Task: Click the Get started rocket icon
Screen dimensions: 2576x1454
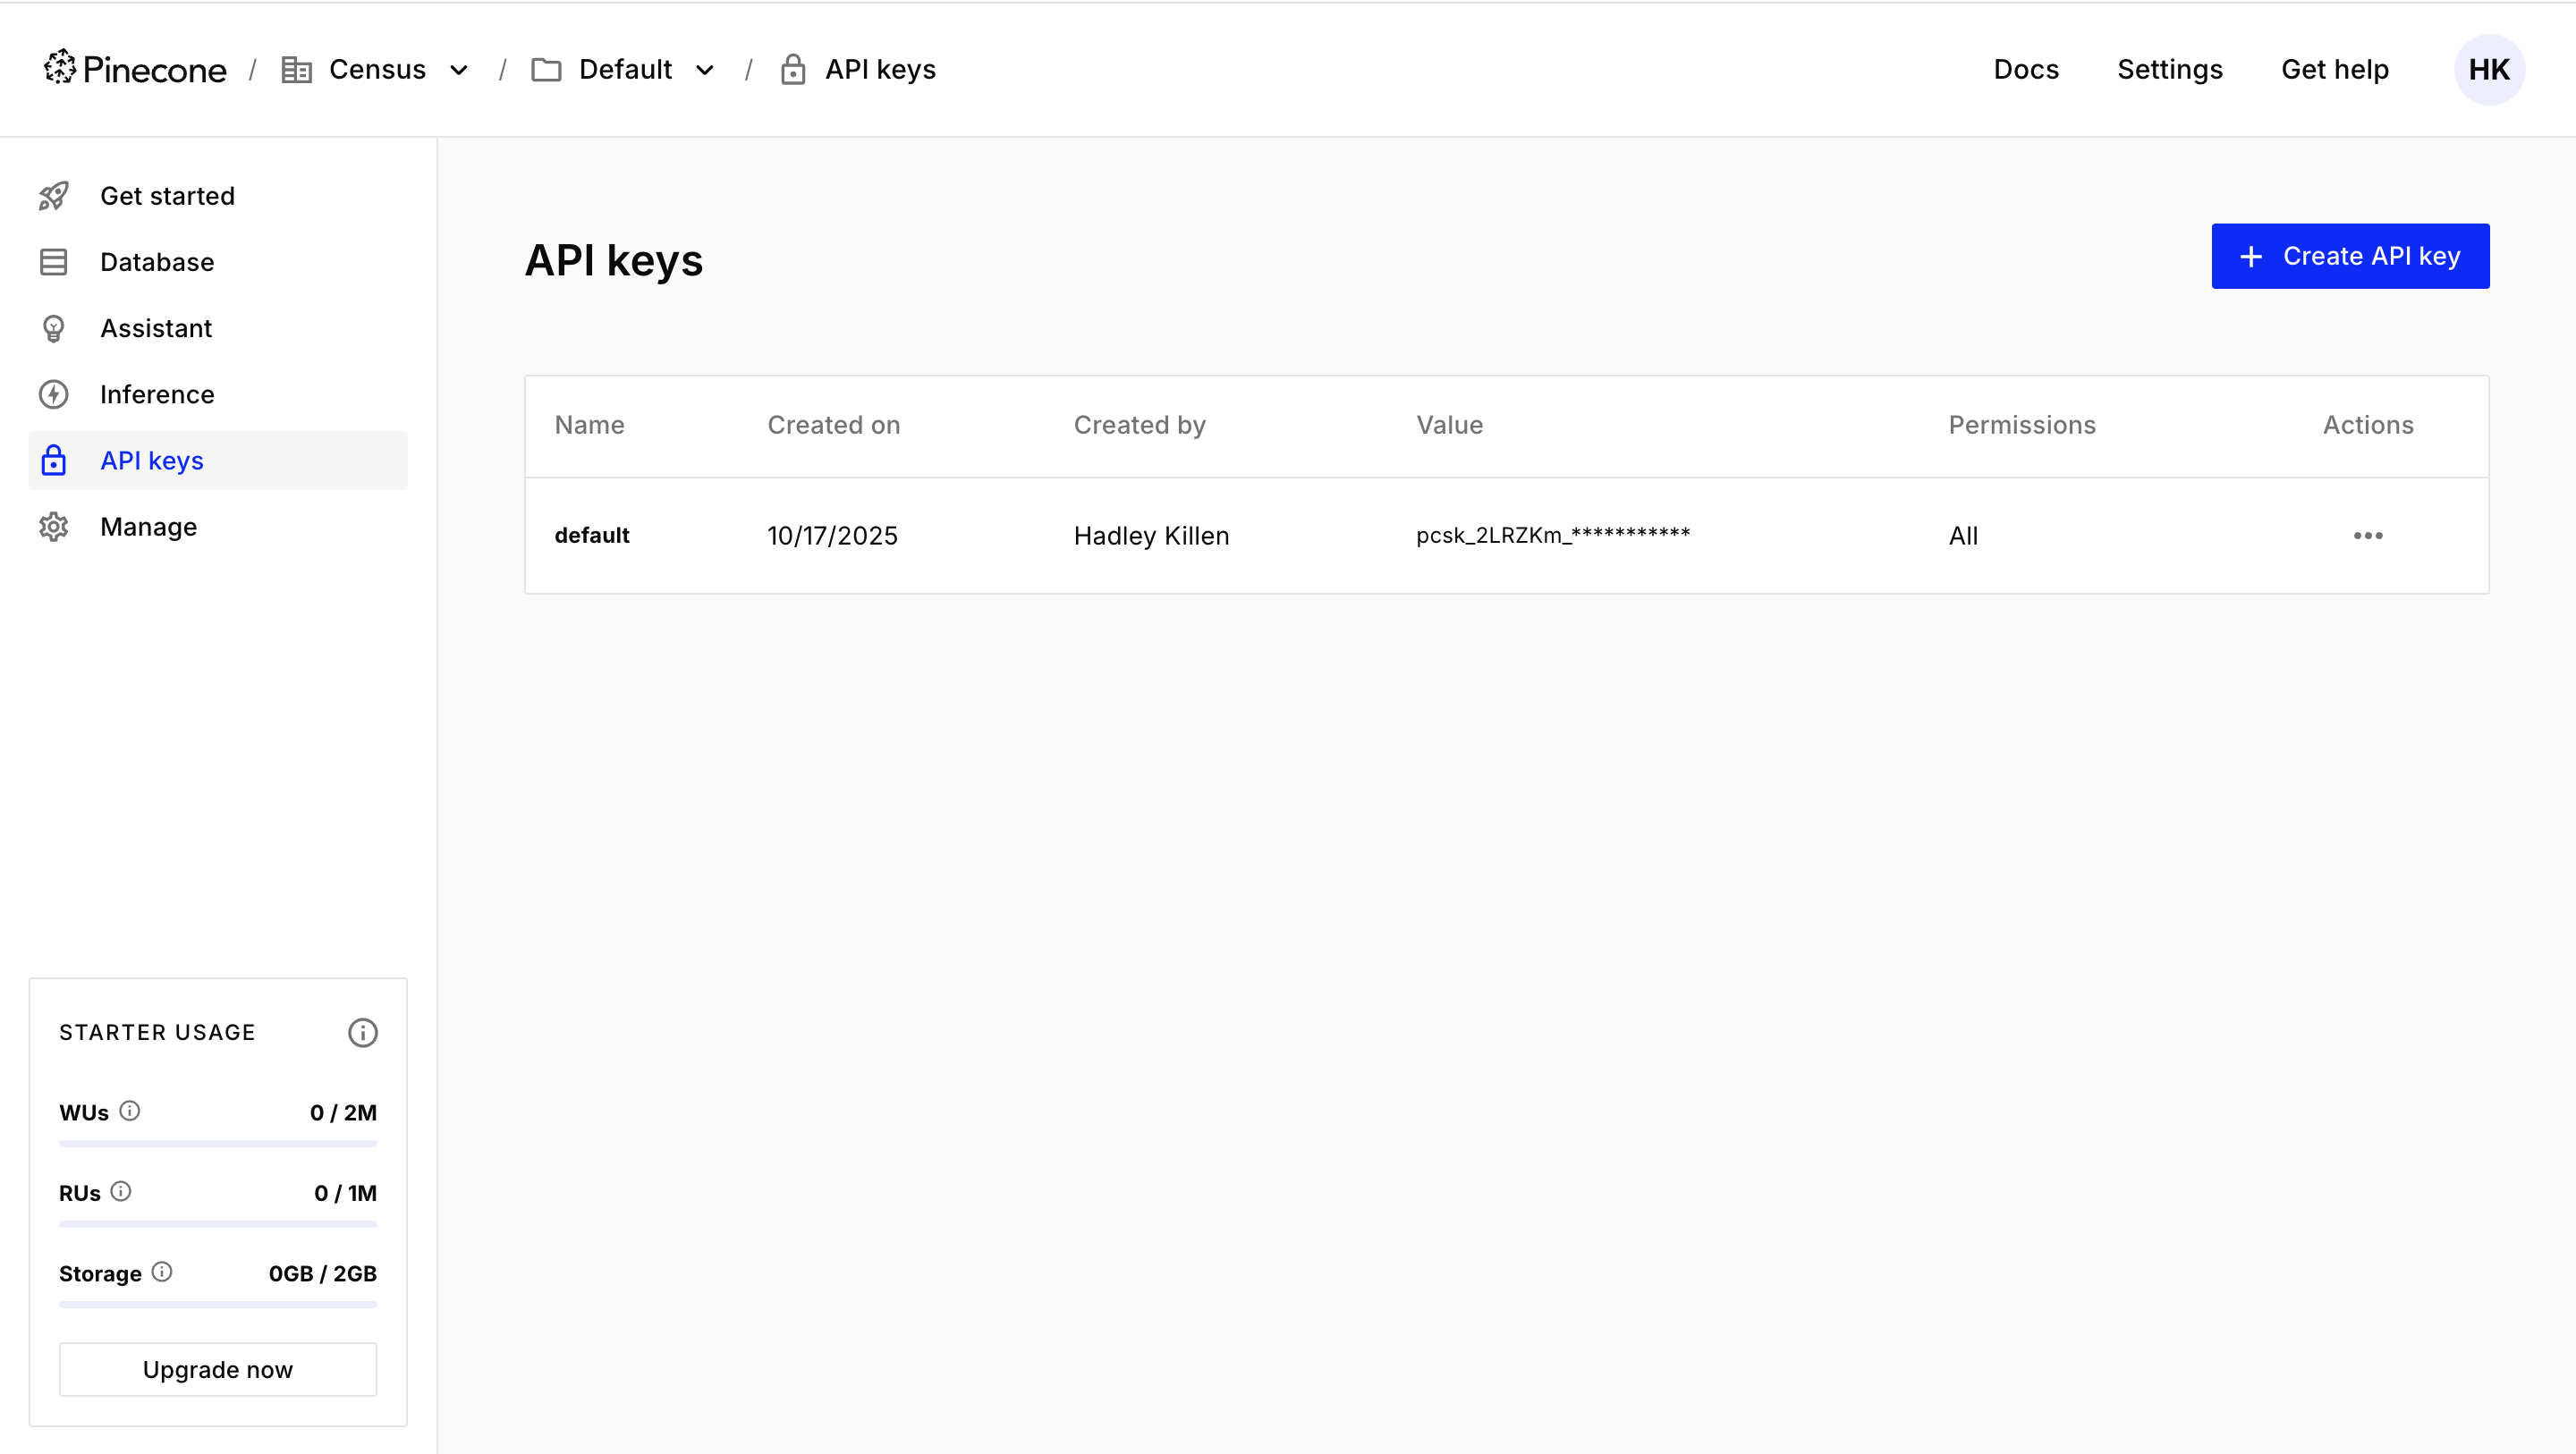Action: [x=53, y=196]
